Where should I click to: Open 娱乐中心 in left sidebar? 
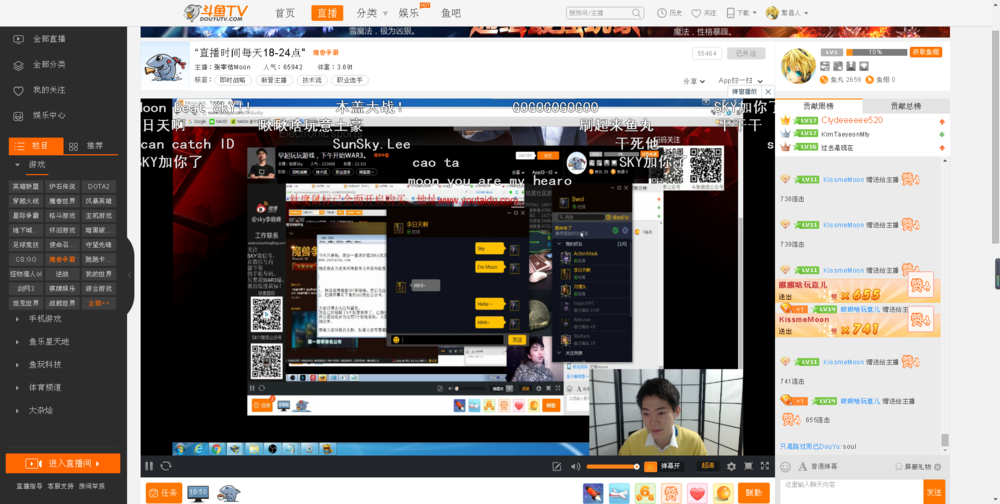click(48, 115)
